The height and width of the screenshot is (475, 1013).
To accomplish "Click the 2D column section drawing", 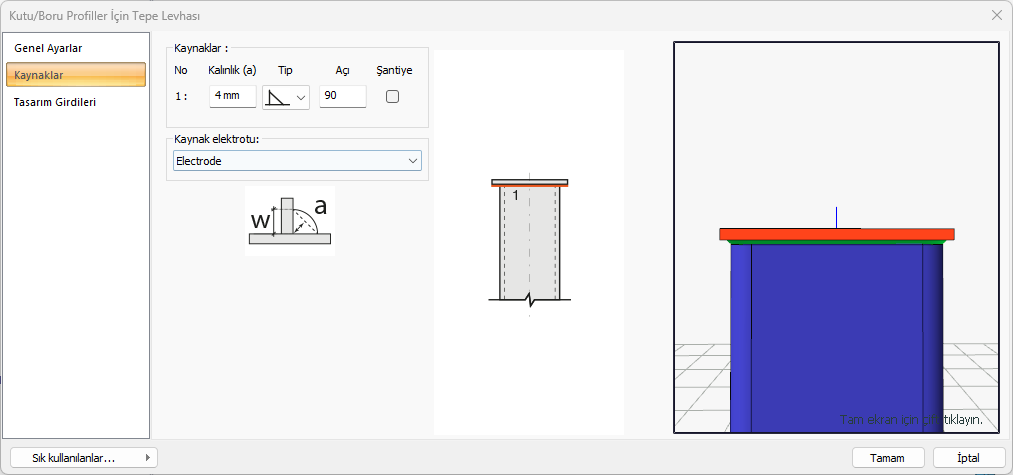I will click(x=529, y=245).
